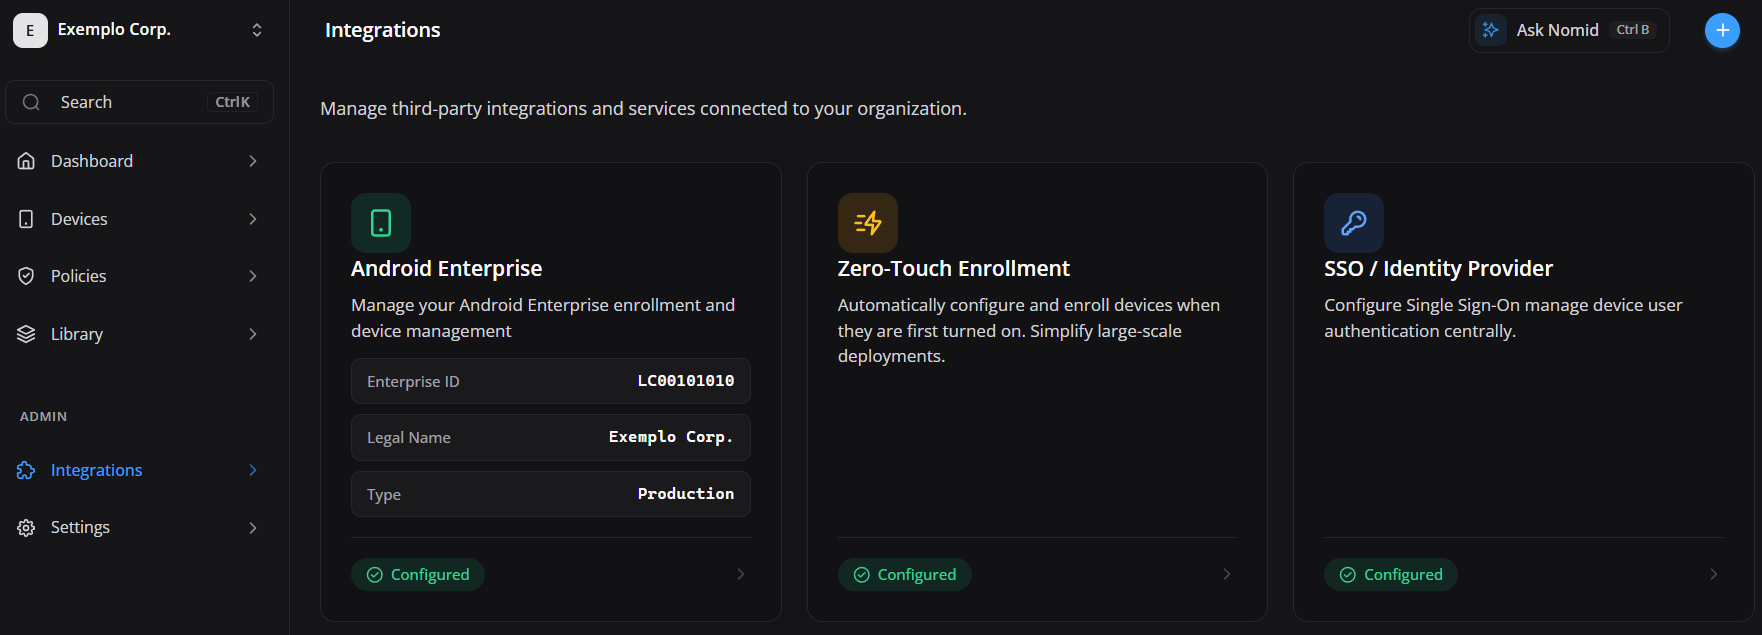Click the check icon in Zero-Touch Configured badge

coord(861,575)
